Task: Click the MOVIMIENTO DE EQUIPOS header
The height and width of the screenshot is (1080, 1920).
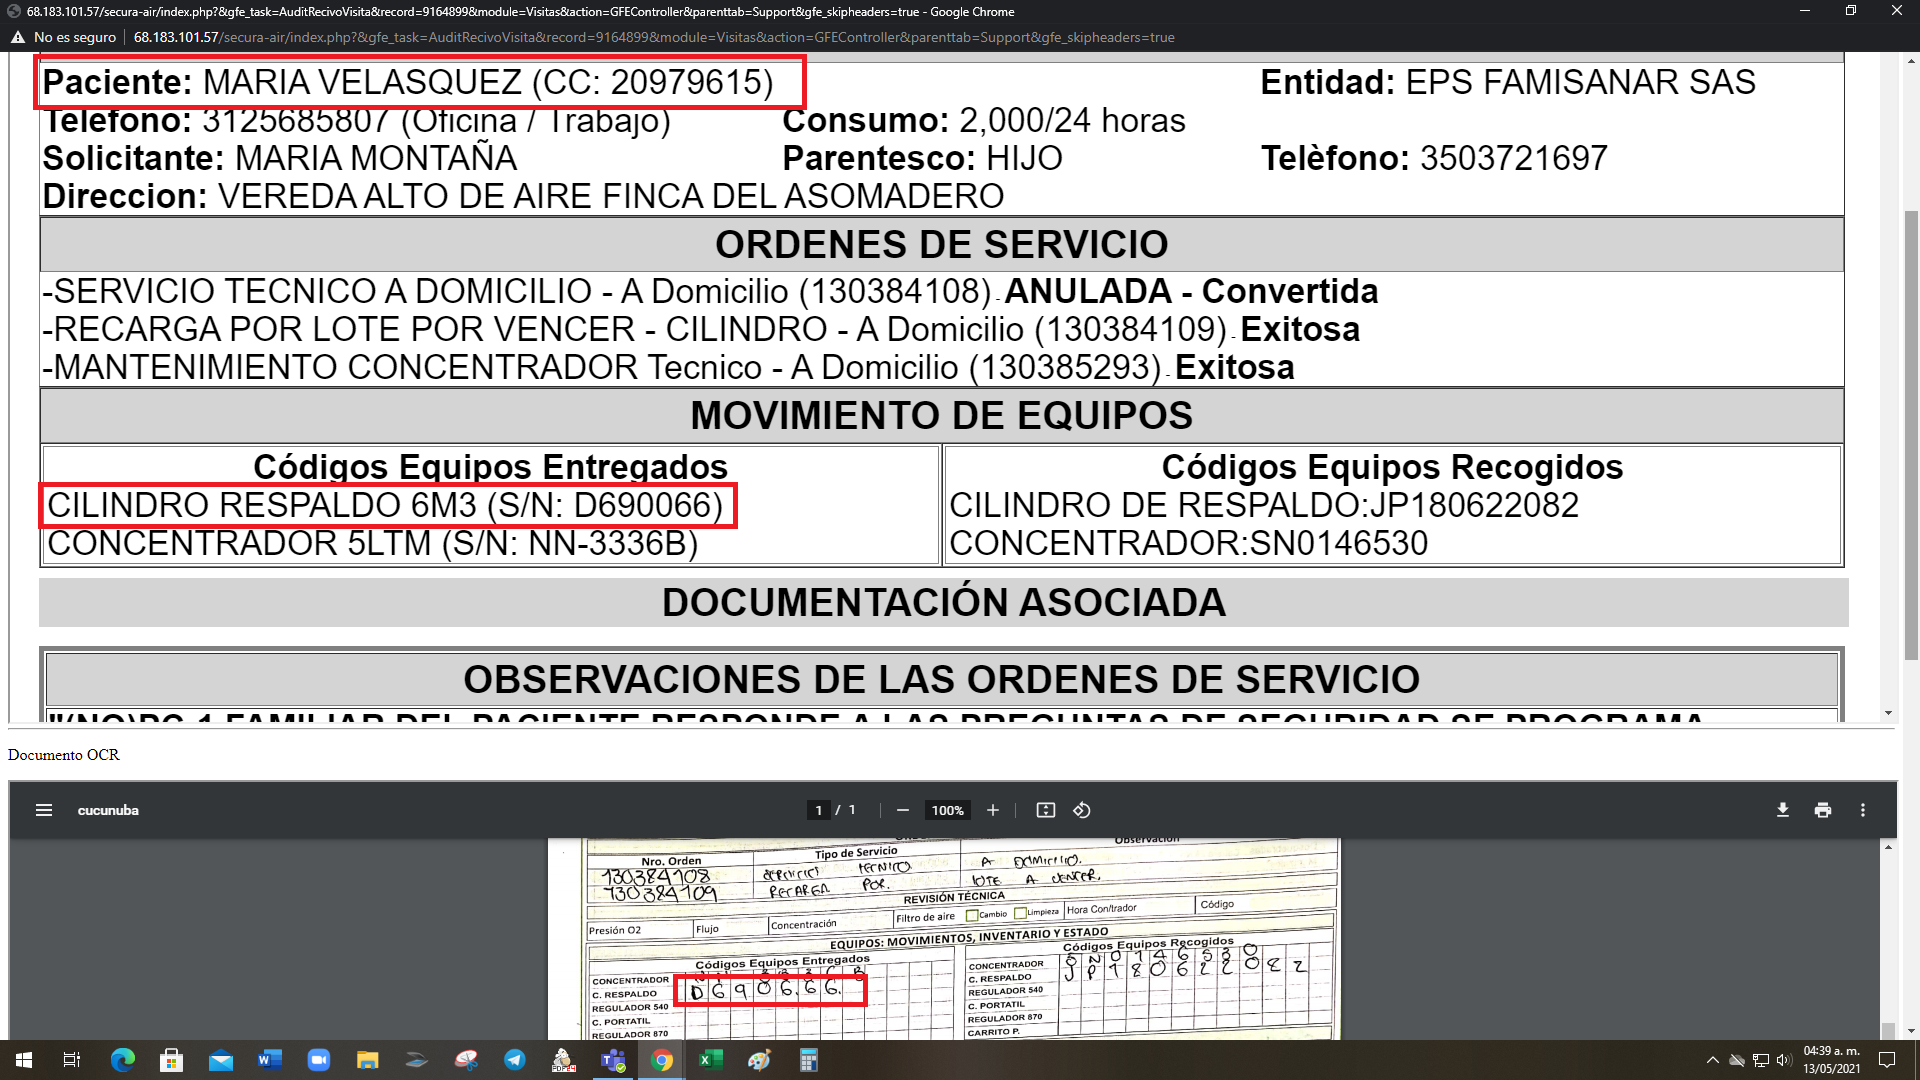Action: 942,415
